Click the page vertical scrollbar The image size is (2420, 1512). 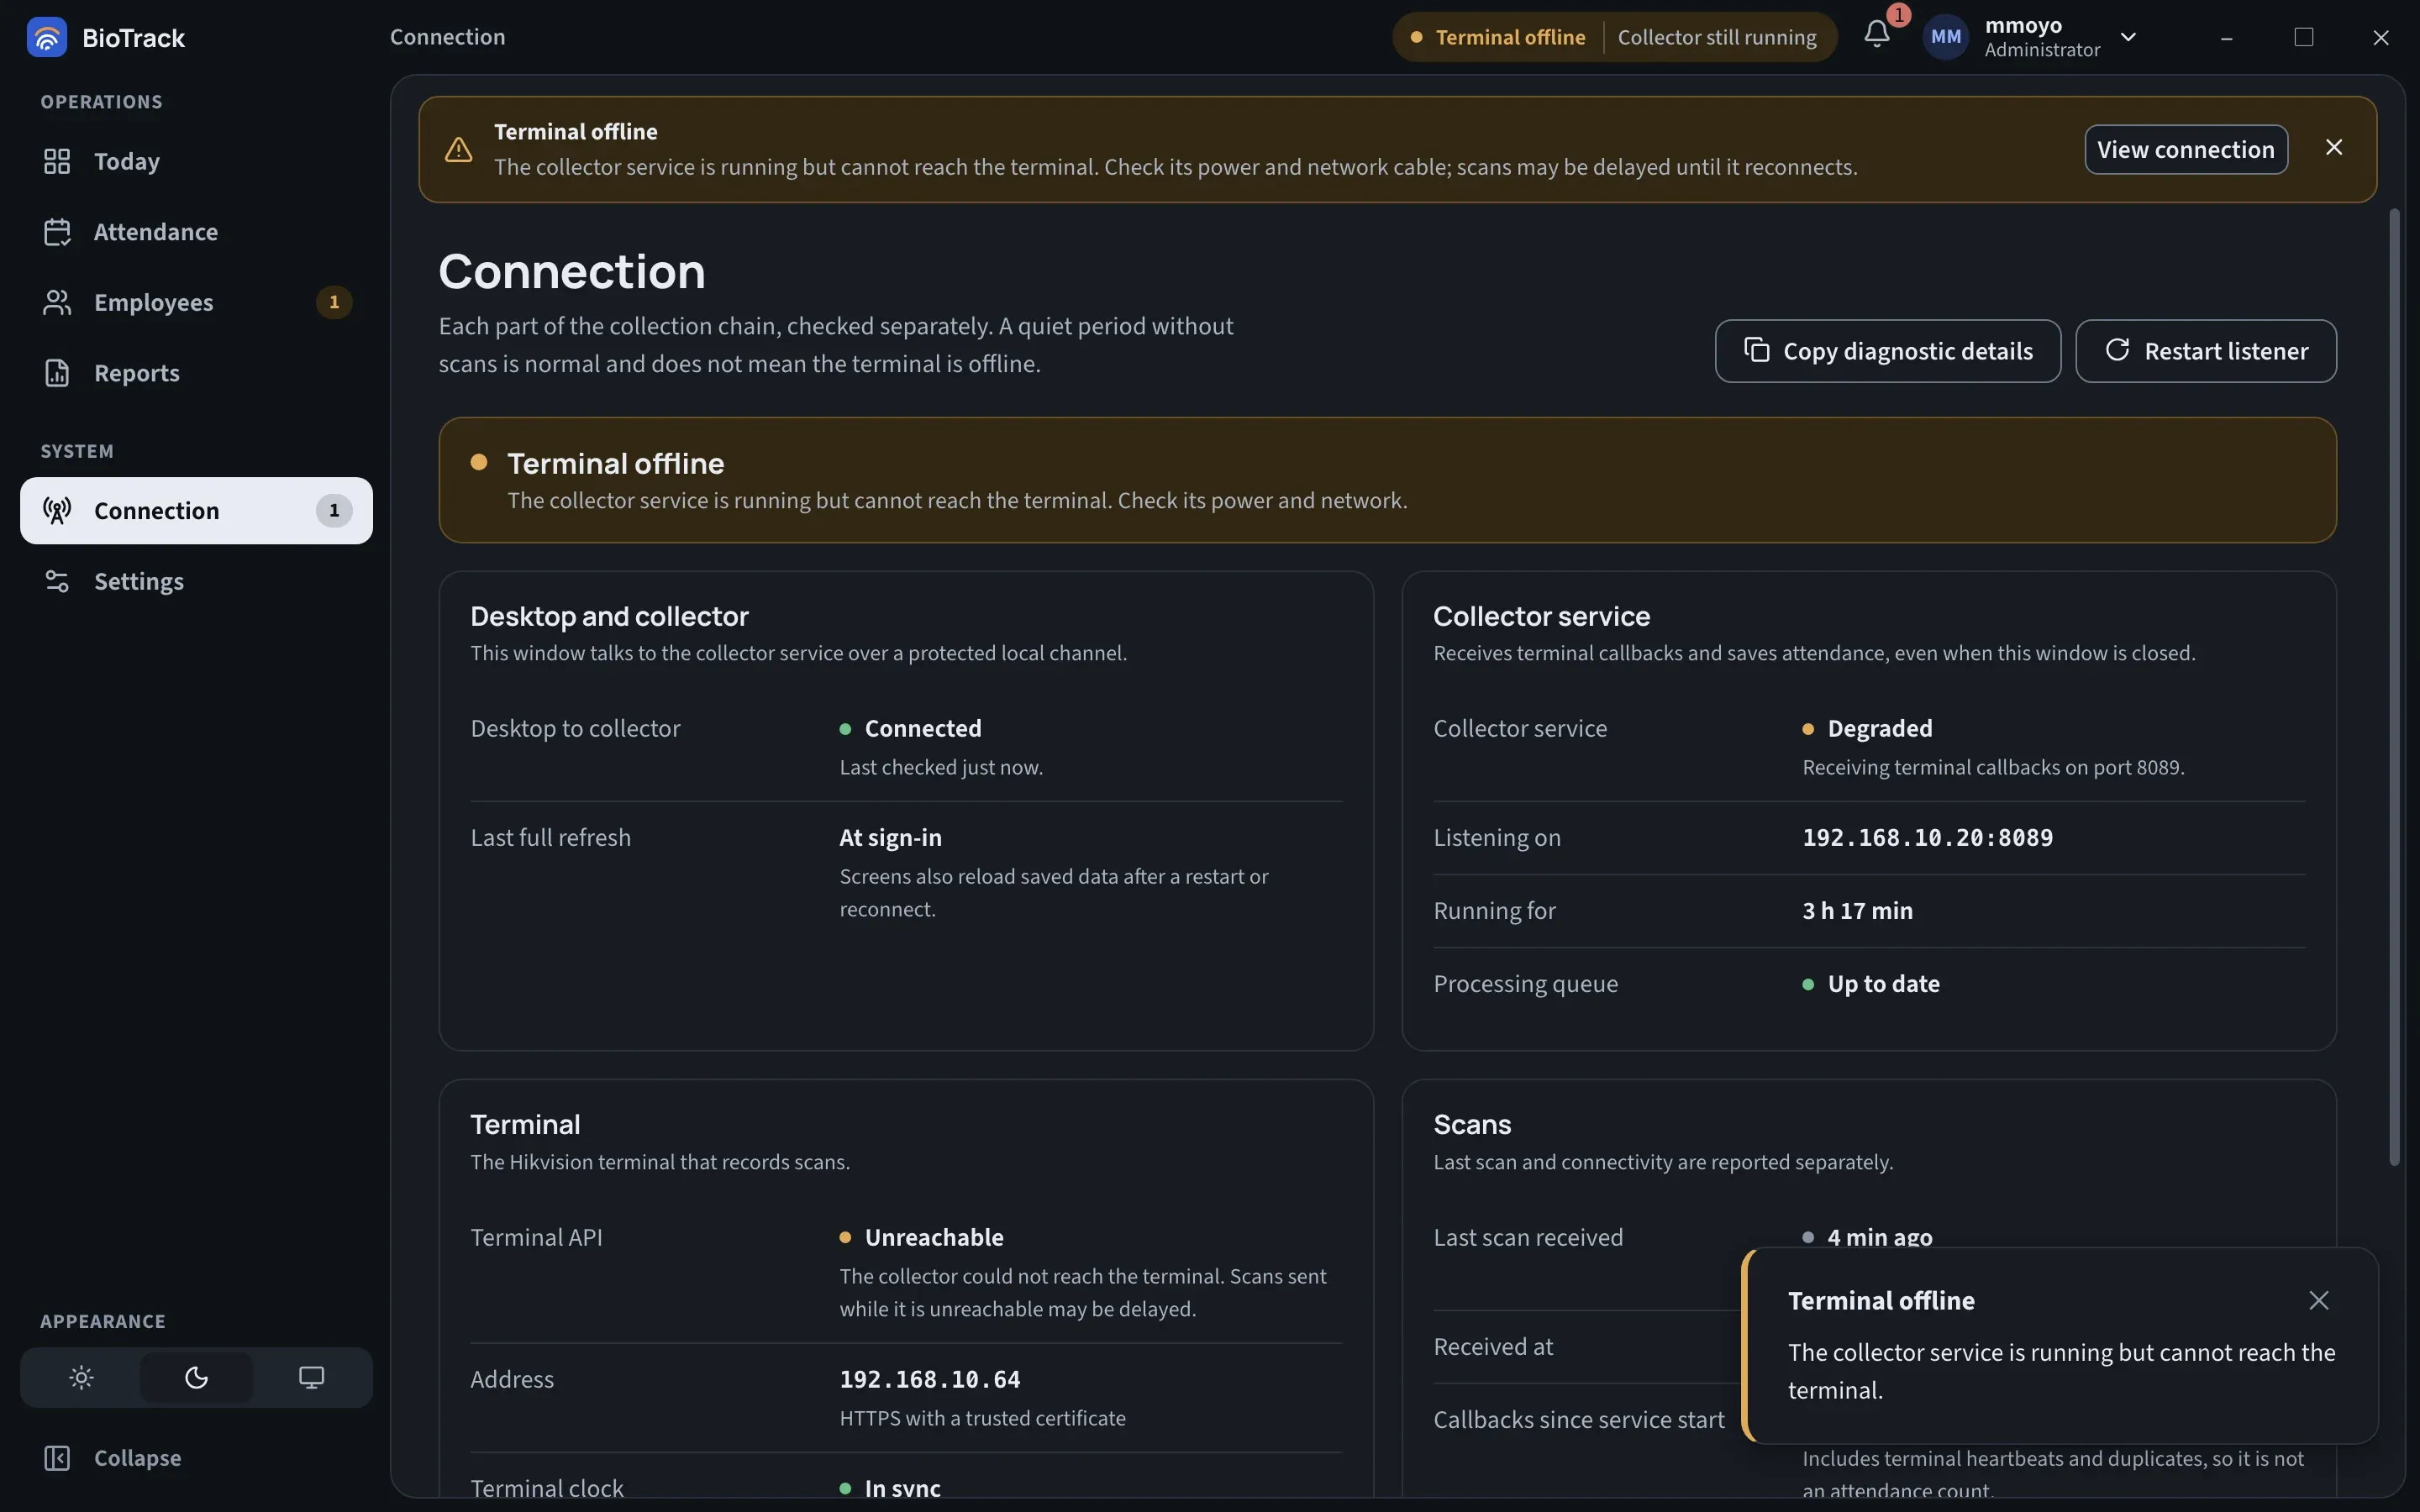2394,686
